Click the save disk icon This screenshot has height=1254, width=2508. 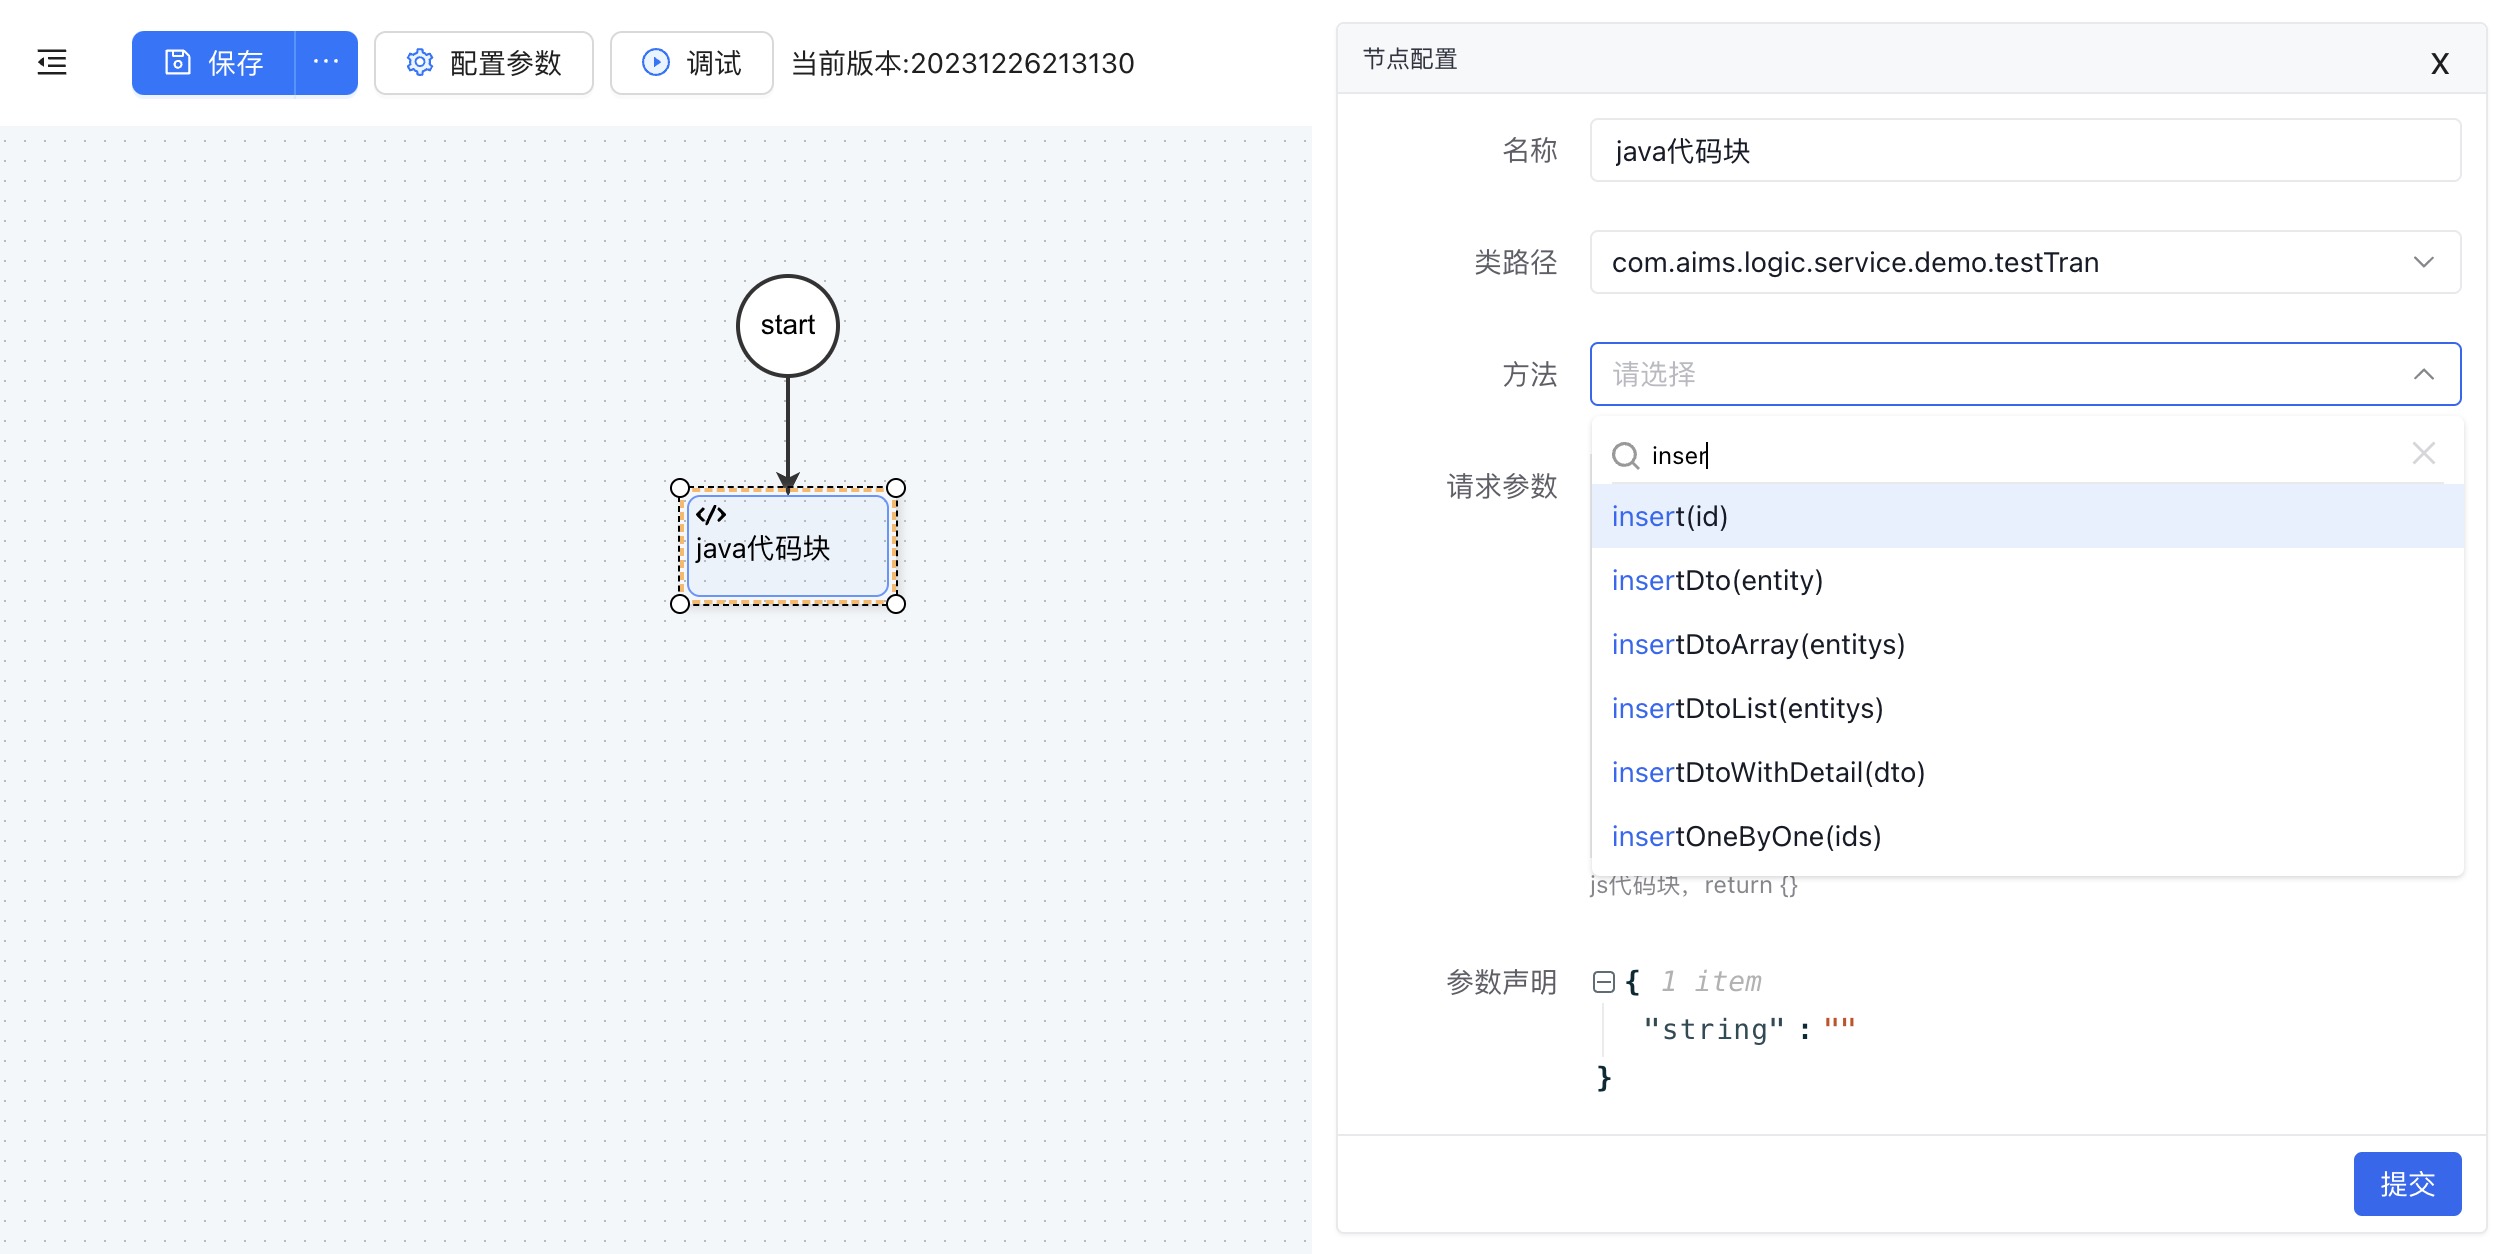click(178, 63)
